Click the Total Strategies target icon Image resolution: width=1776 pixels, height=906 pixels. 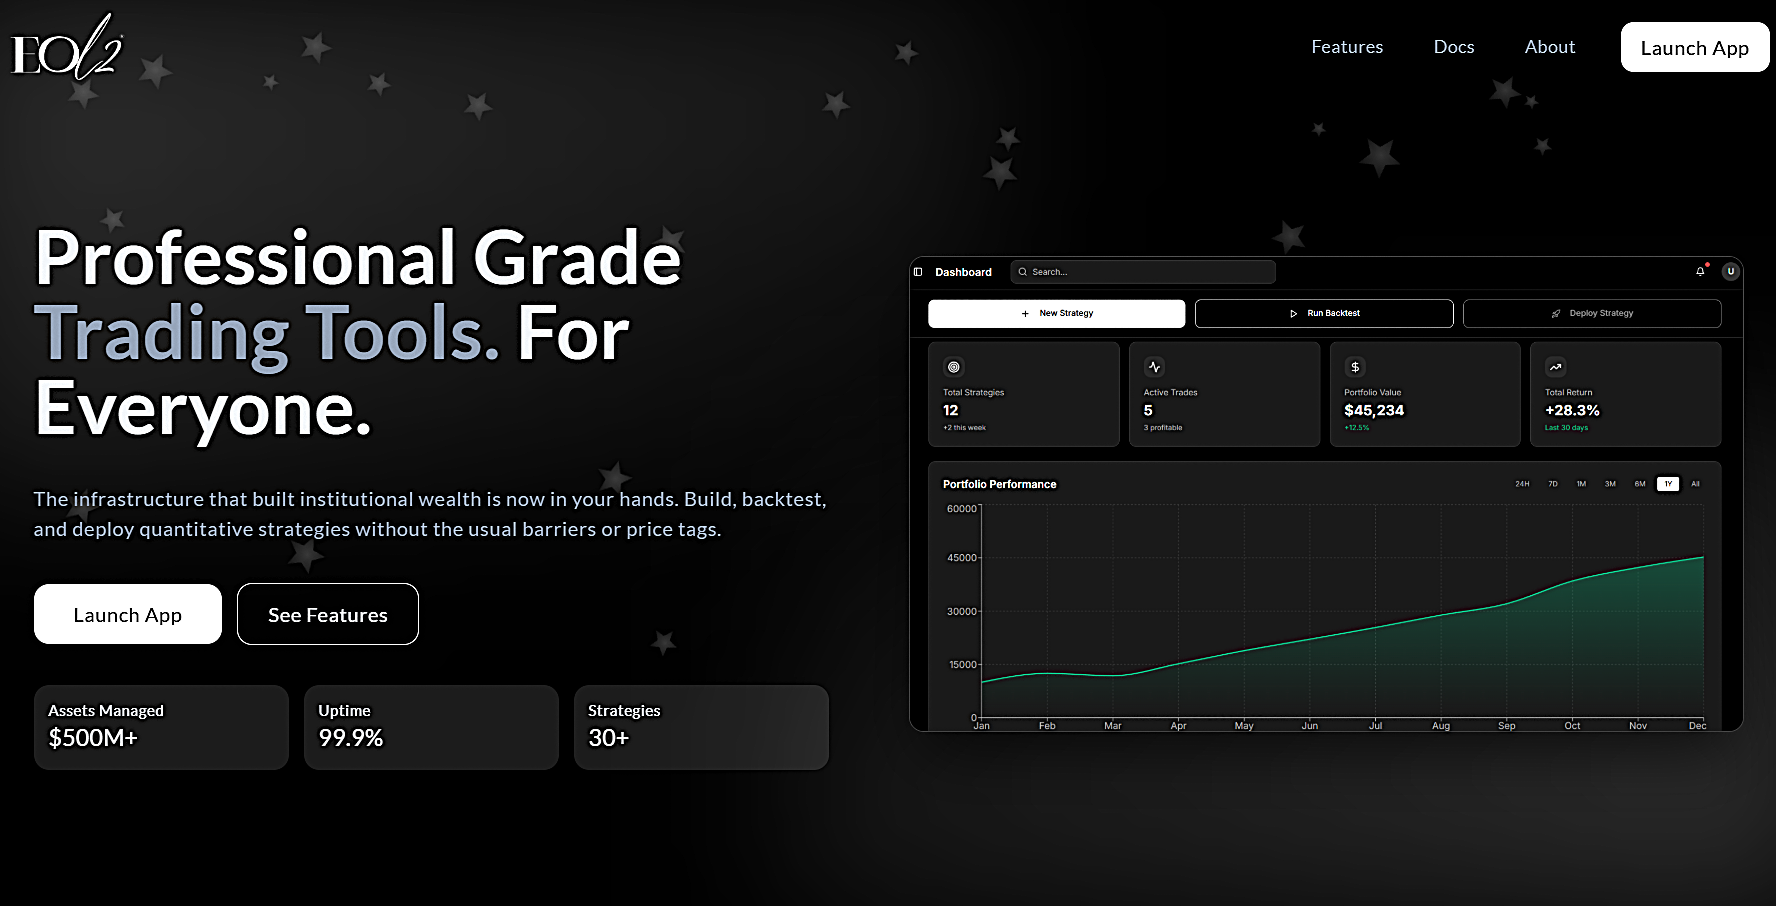pos(954,367)
